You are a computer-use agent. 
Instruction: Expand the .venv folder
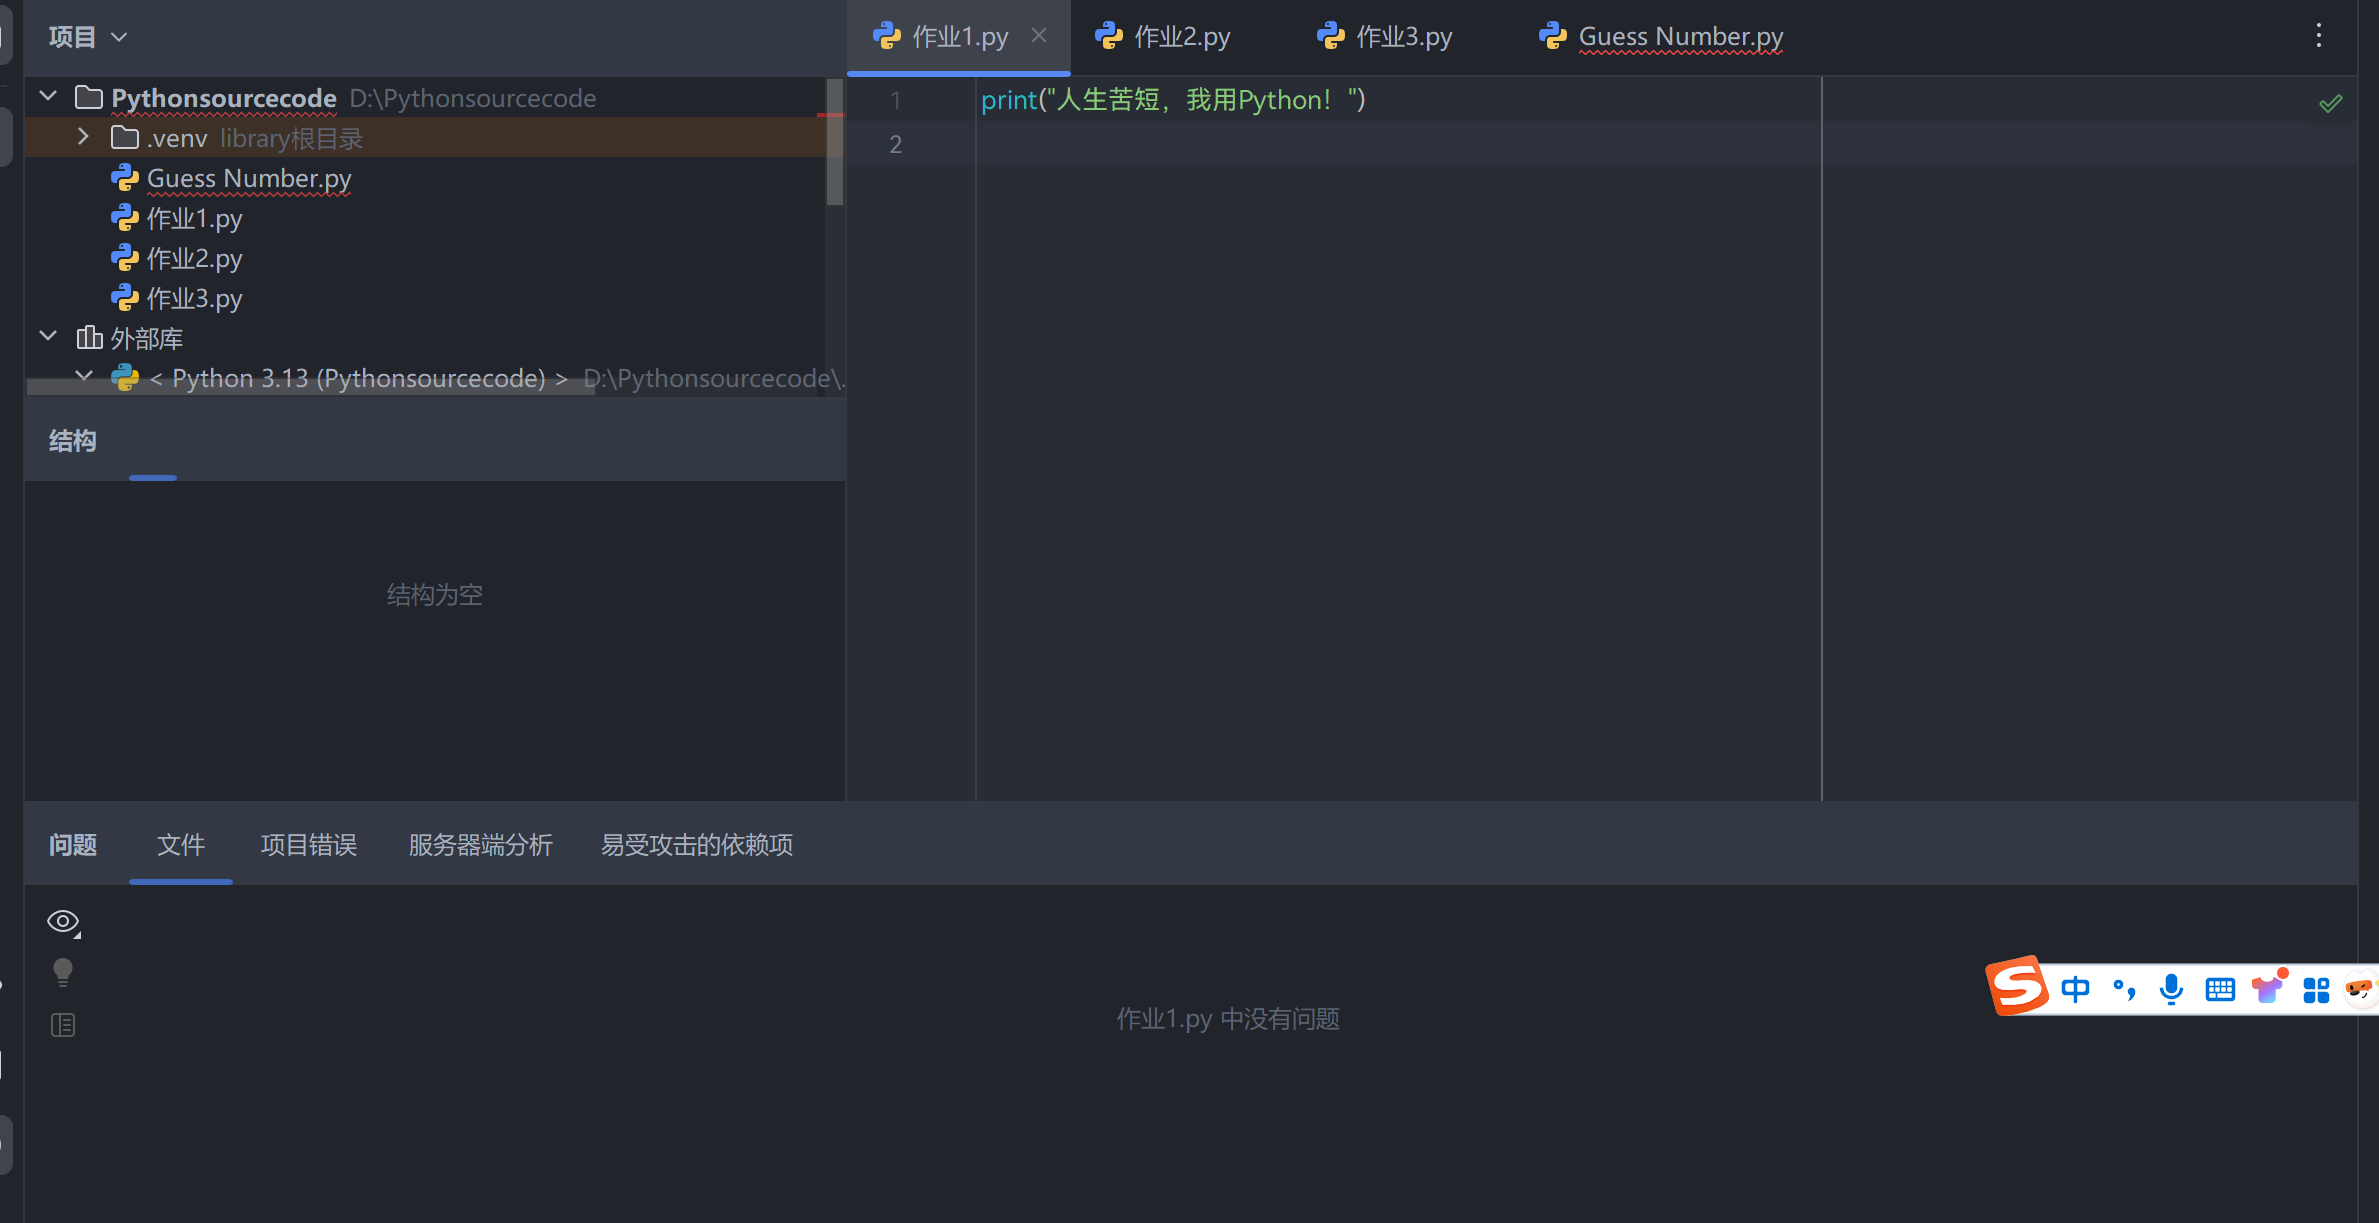pyautogui.click(x=84, y=137)
